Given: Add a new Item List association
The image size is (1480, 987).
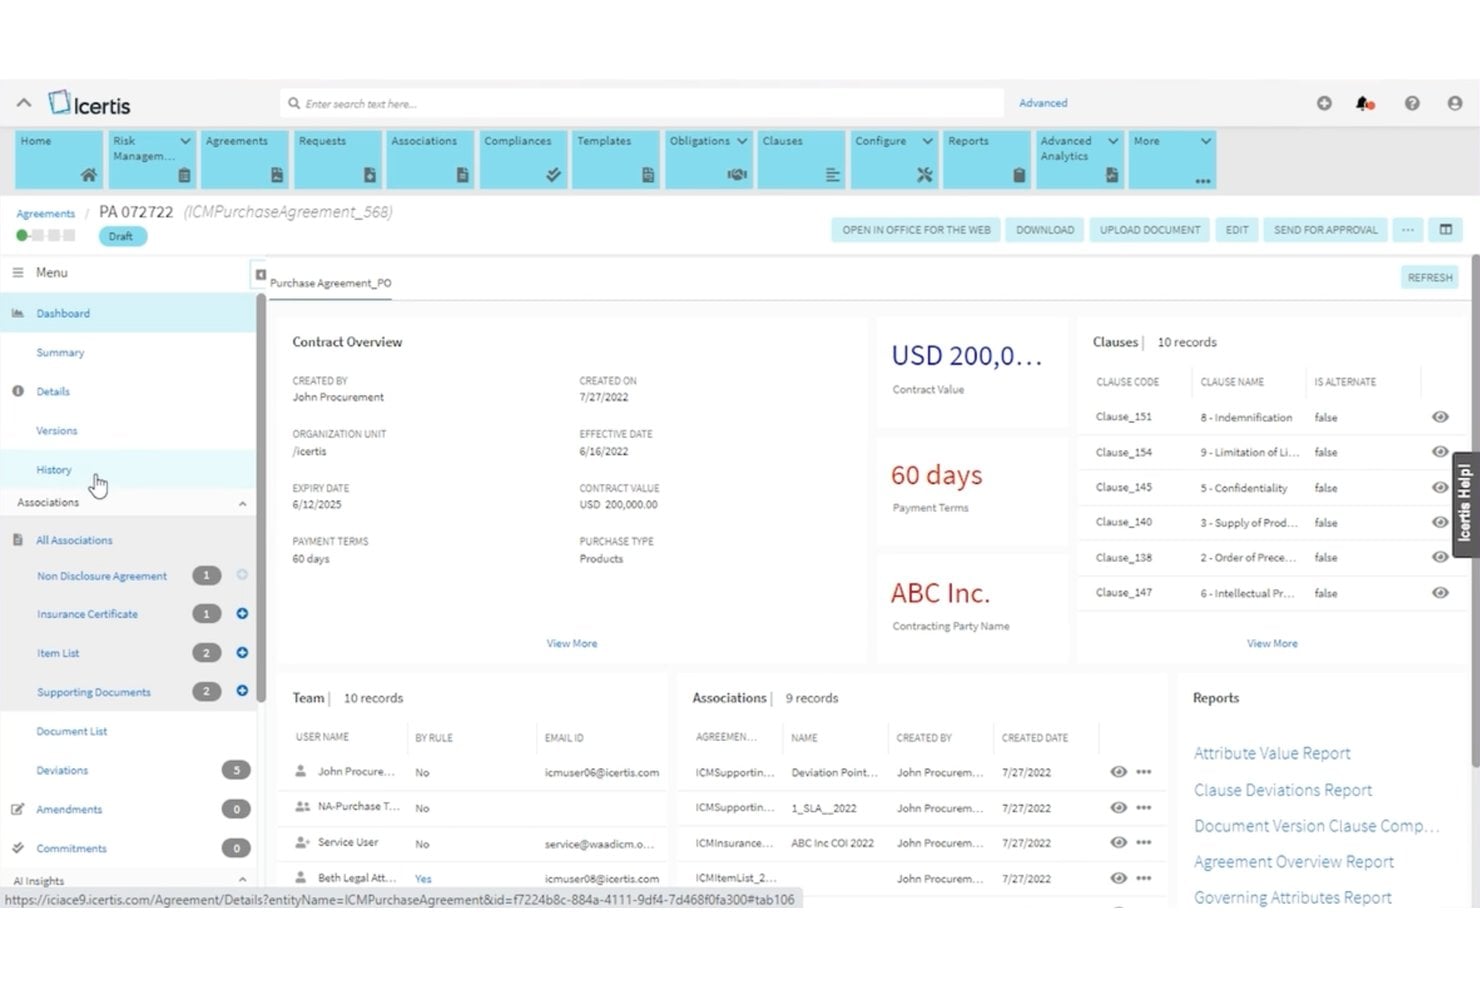Looking at the screenshot, I should 242,652.
